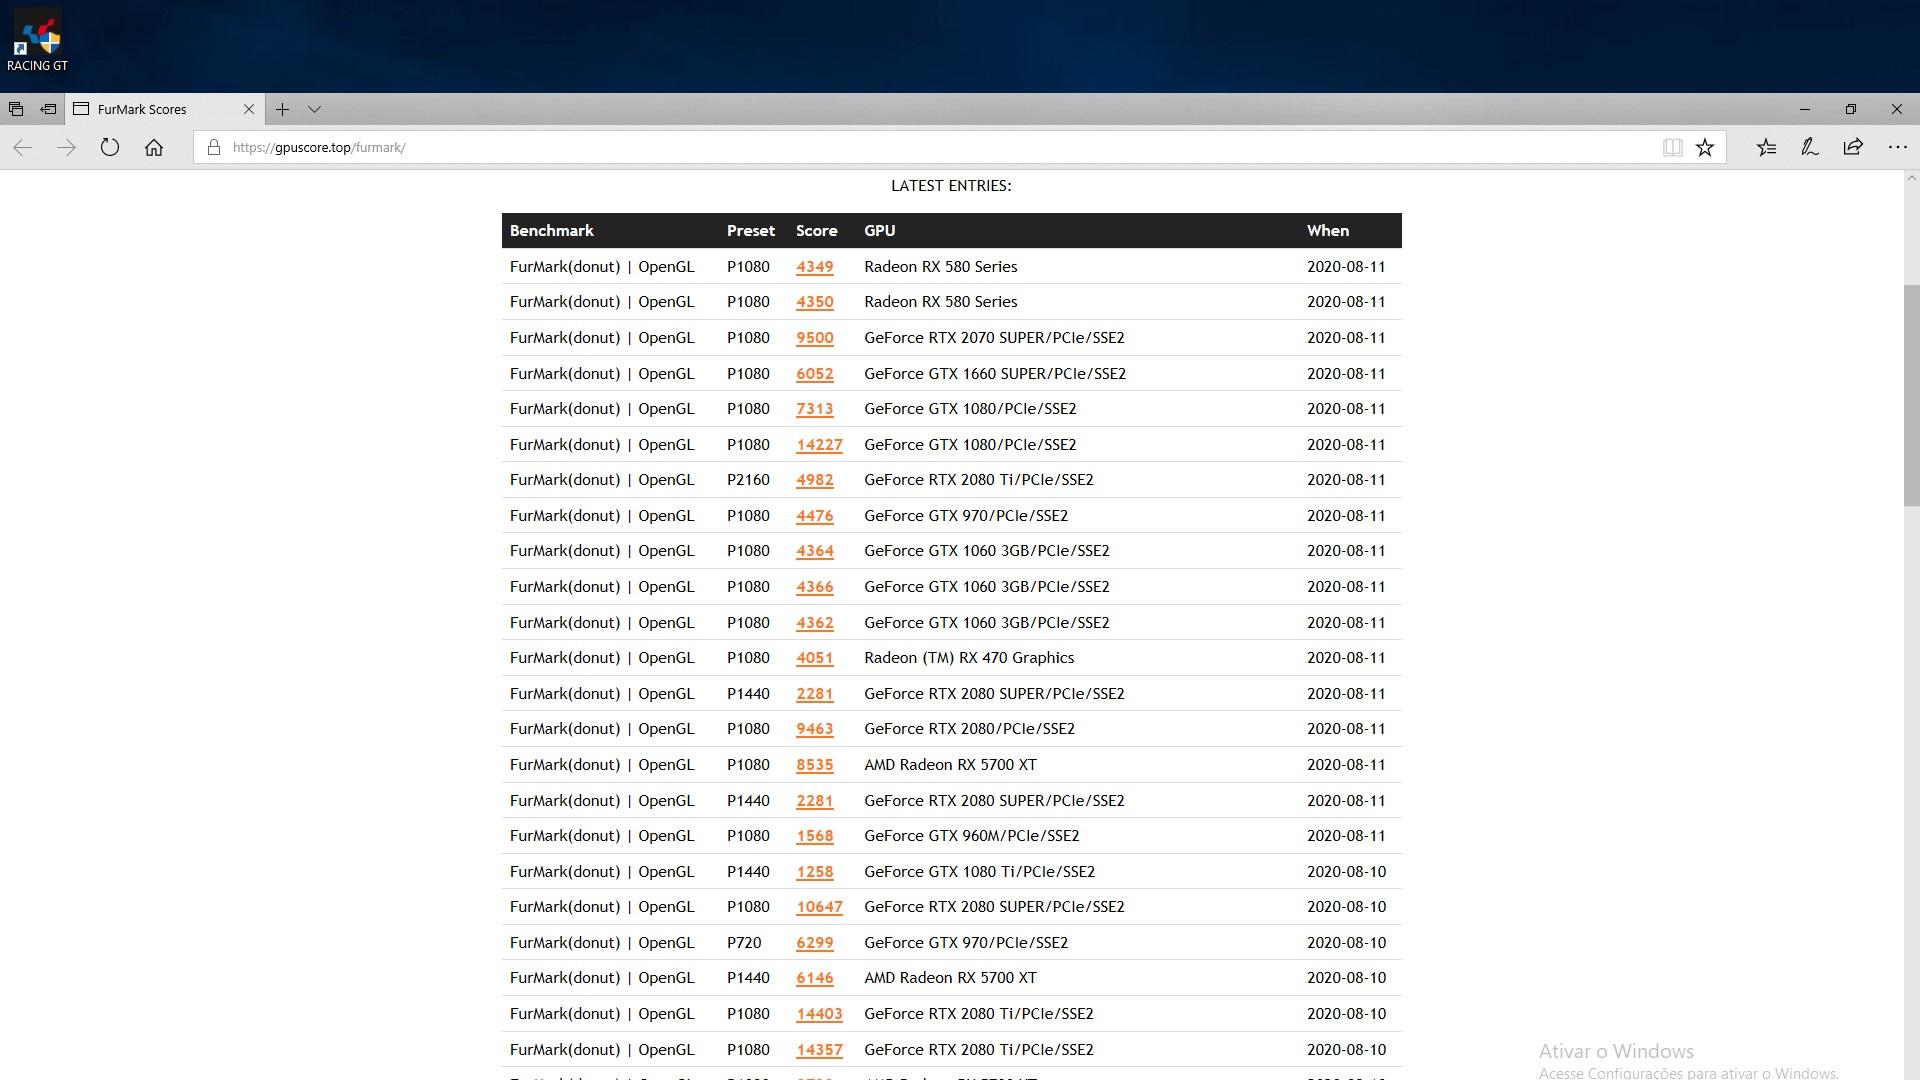Image resolution: width=1920 pixels, height=1080 pixels.
Task: Open score 4350 link
Action: (x=814, y=302)
